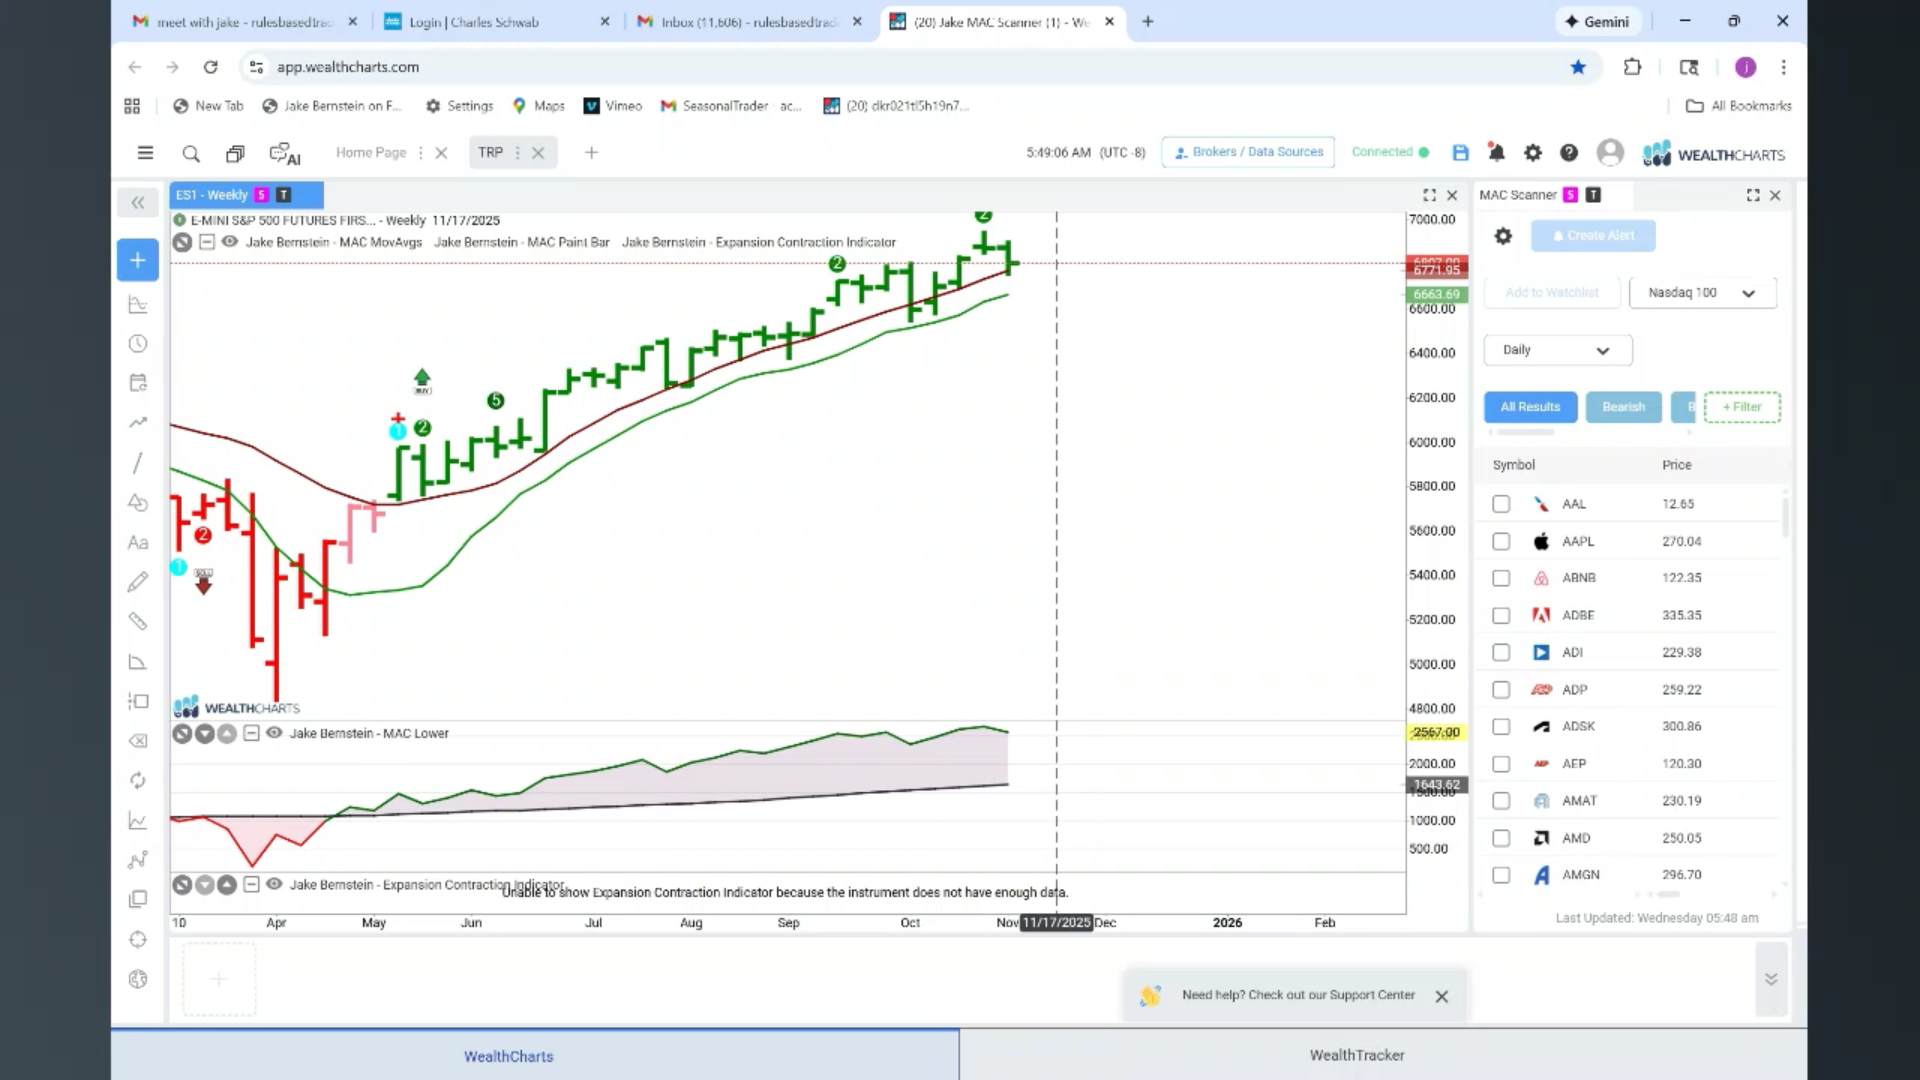The height and width of the screenshot is (1080, 1920).
Task: Show All Results in scanner
Action: [1530, 407]
